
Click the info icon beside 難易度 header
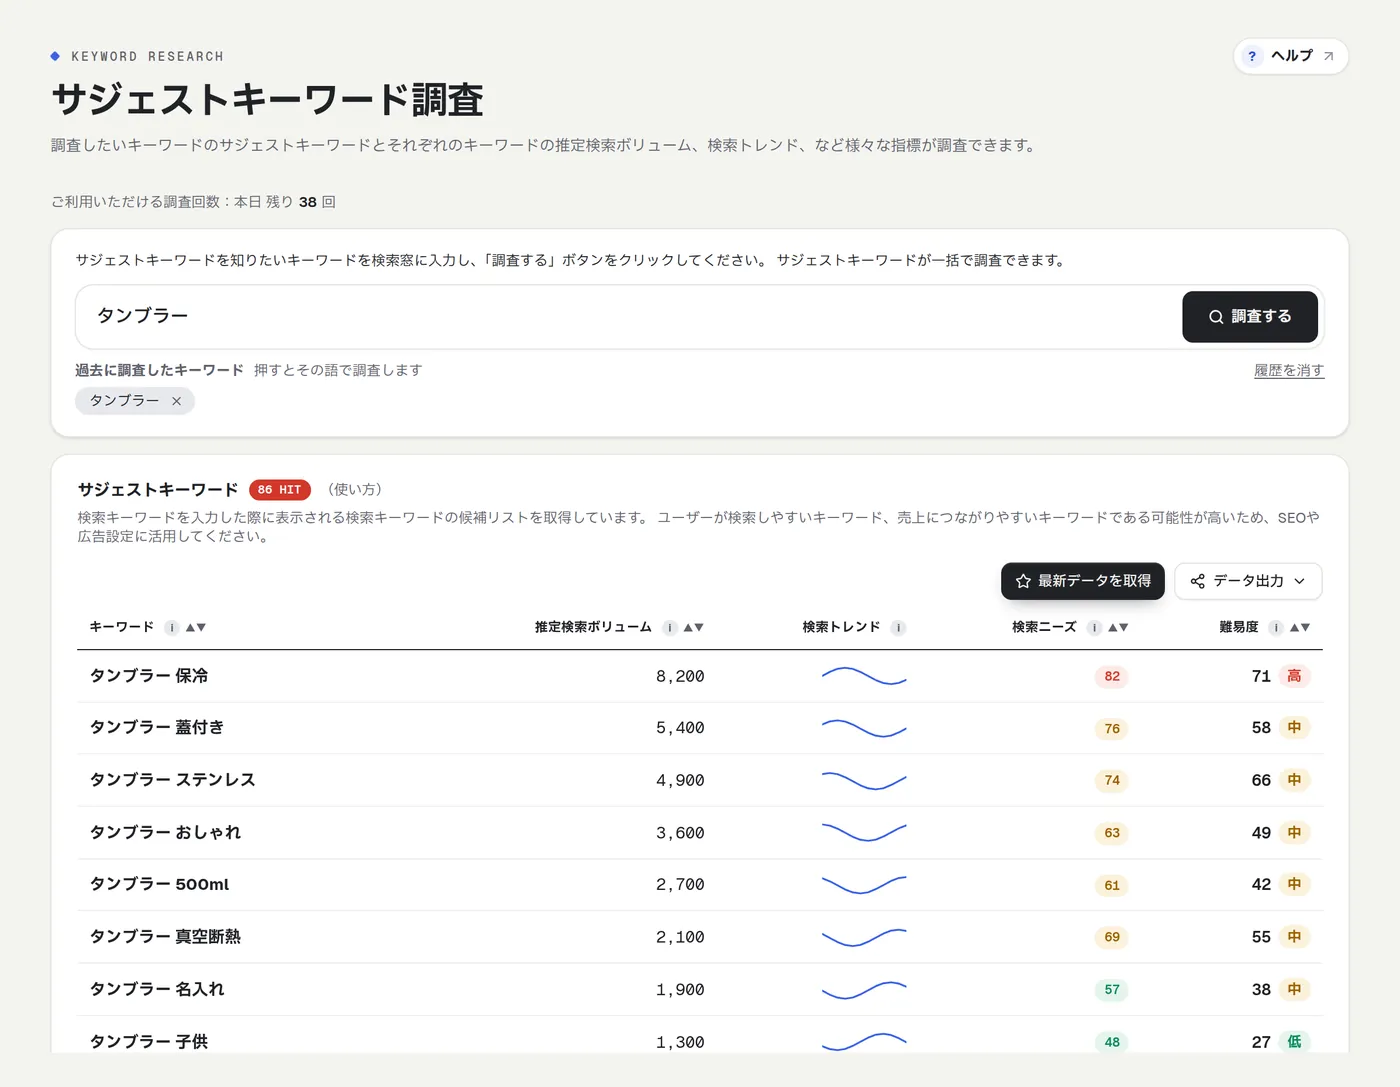tap(1276, 628)
